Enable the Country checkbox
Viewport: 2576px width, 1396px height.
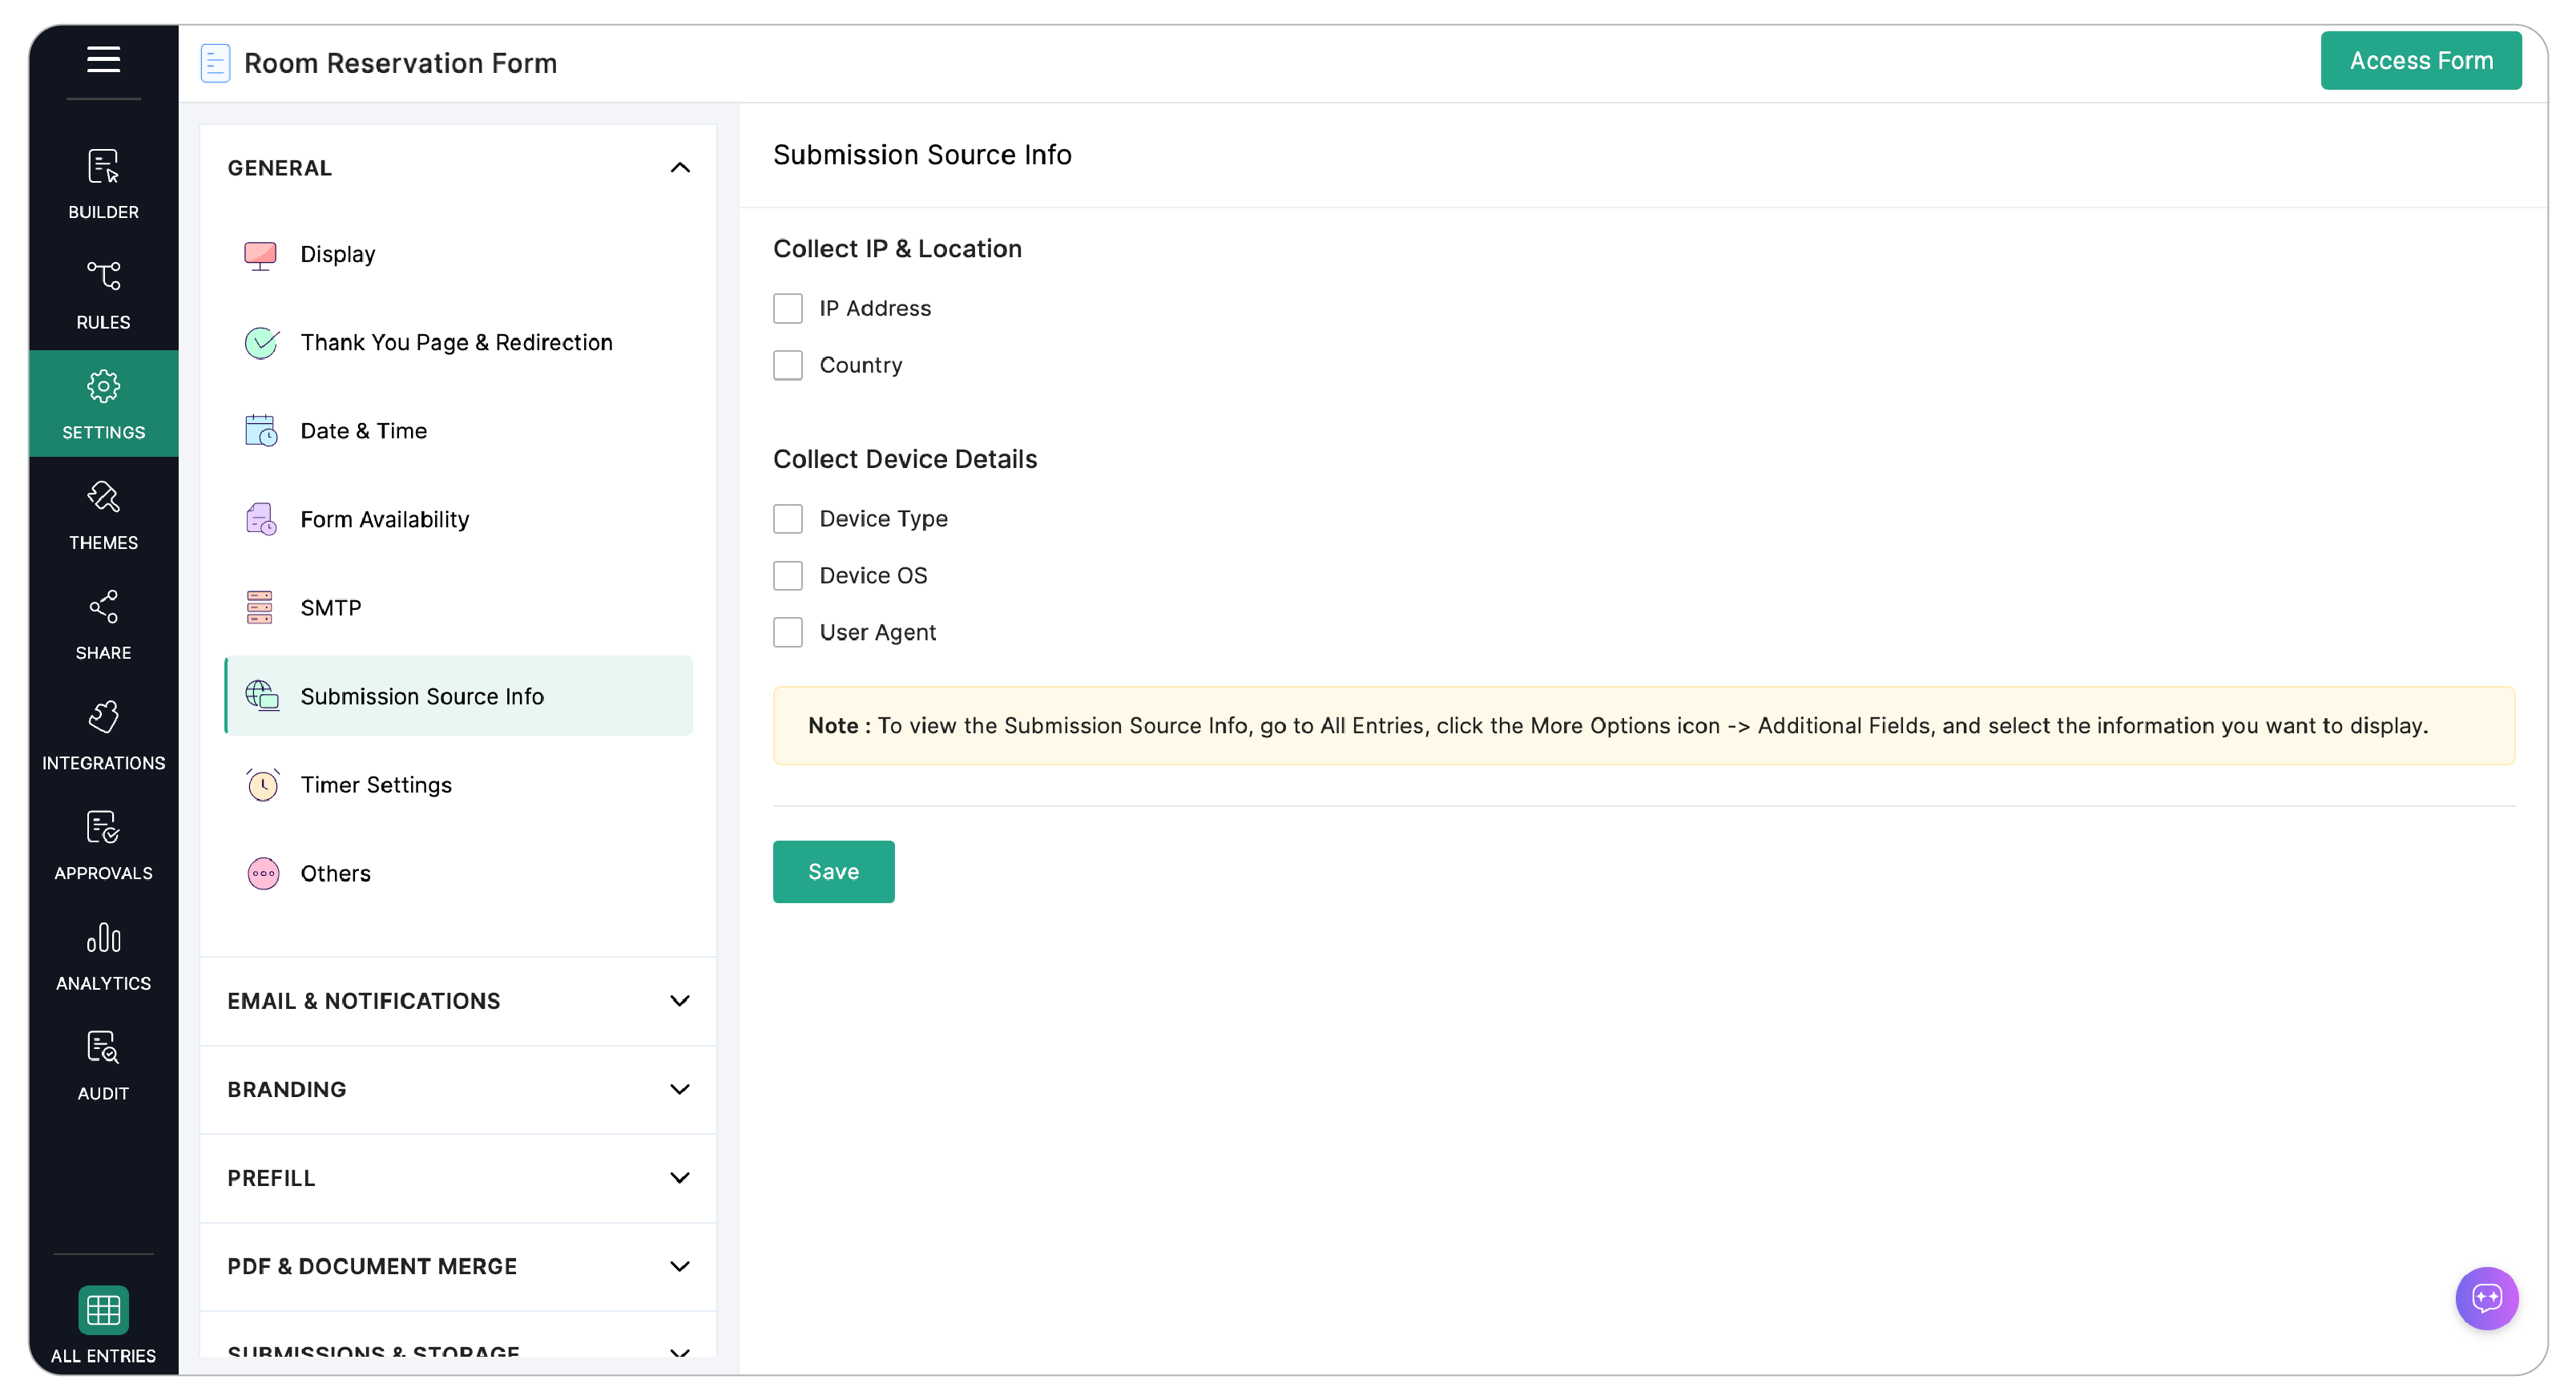[788, 365]
